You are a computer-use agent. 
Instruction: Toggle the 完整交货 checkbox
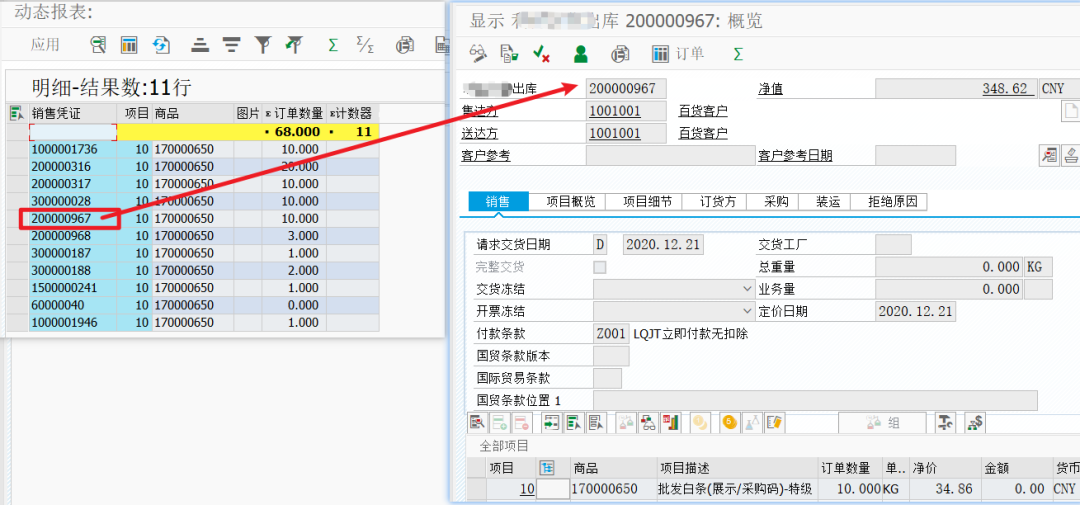pyautogui.click(x=601, y=267)
